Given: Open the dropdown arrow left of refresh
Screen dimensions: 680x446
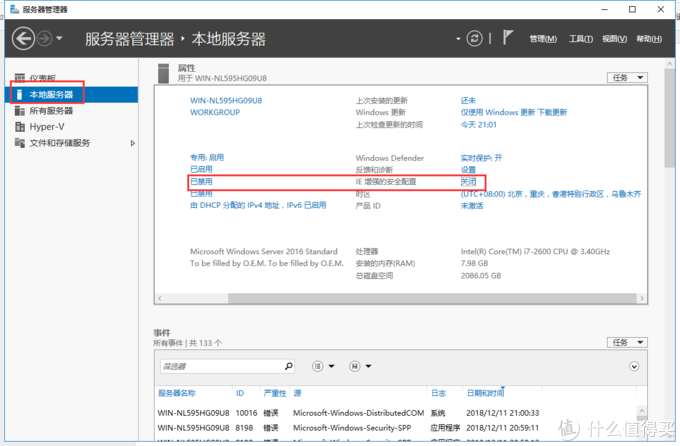Looking at the screenshot, I should 458,39.
